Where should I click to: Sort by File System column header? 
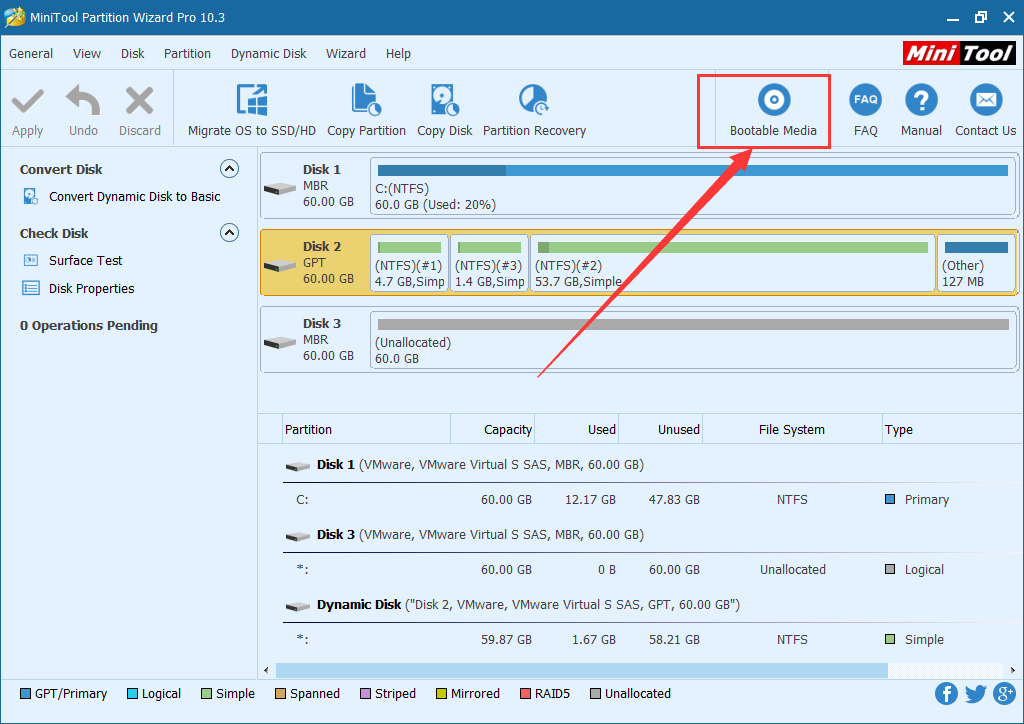(x=792, y=430)
